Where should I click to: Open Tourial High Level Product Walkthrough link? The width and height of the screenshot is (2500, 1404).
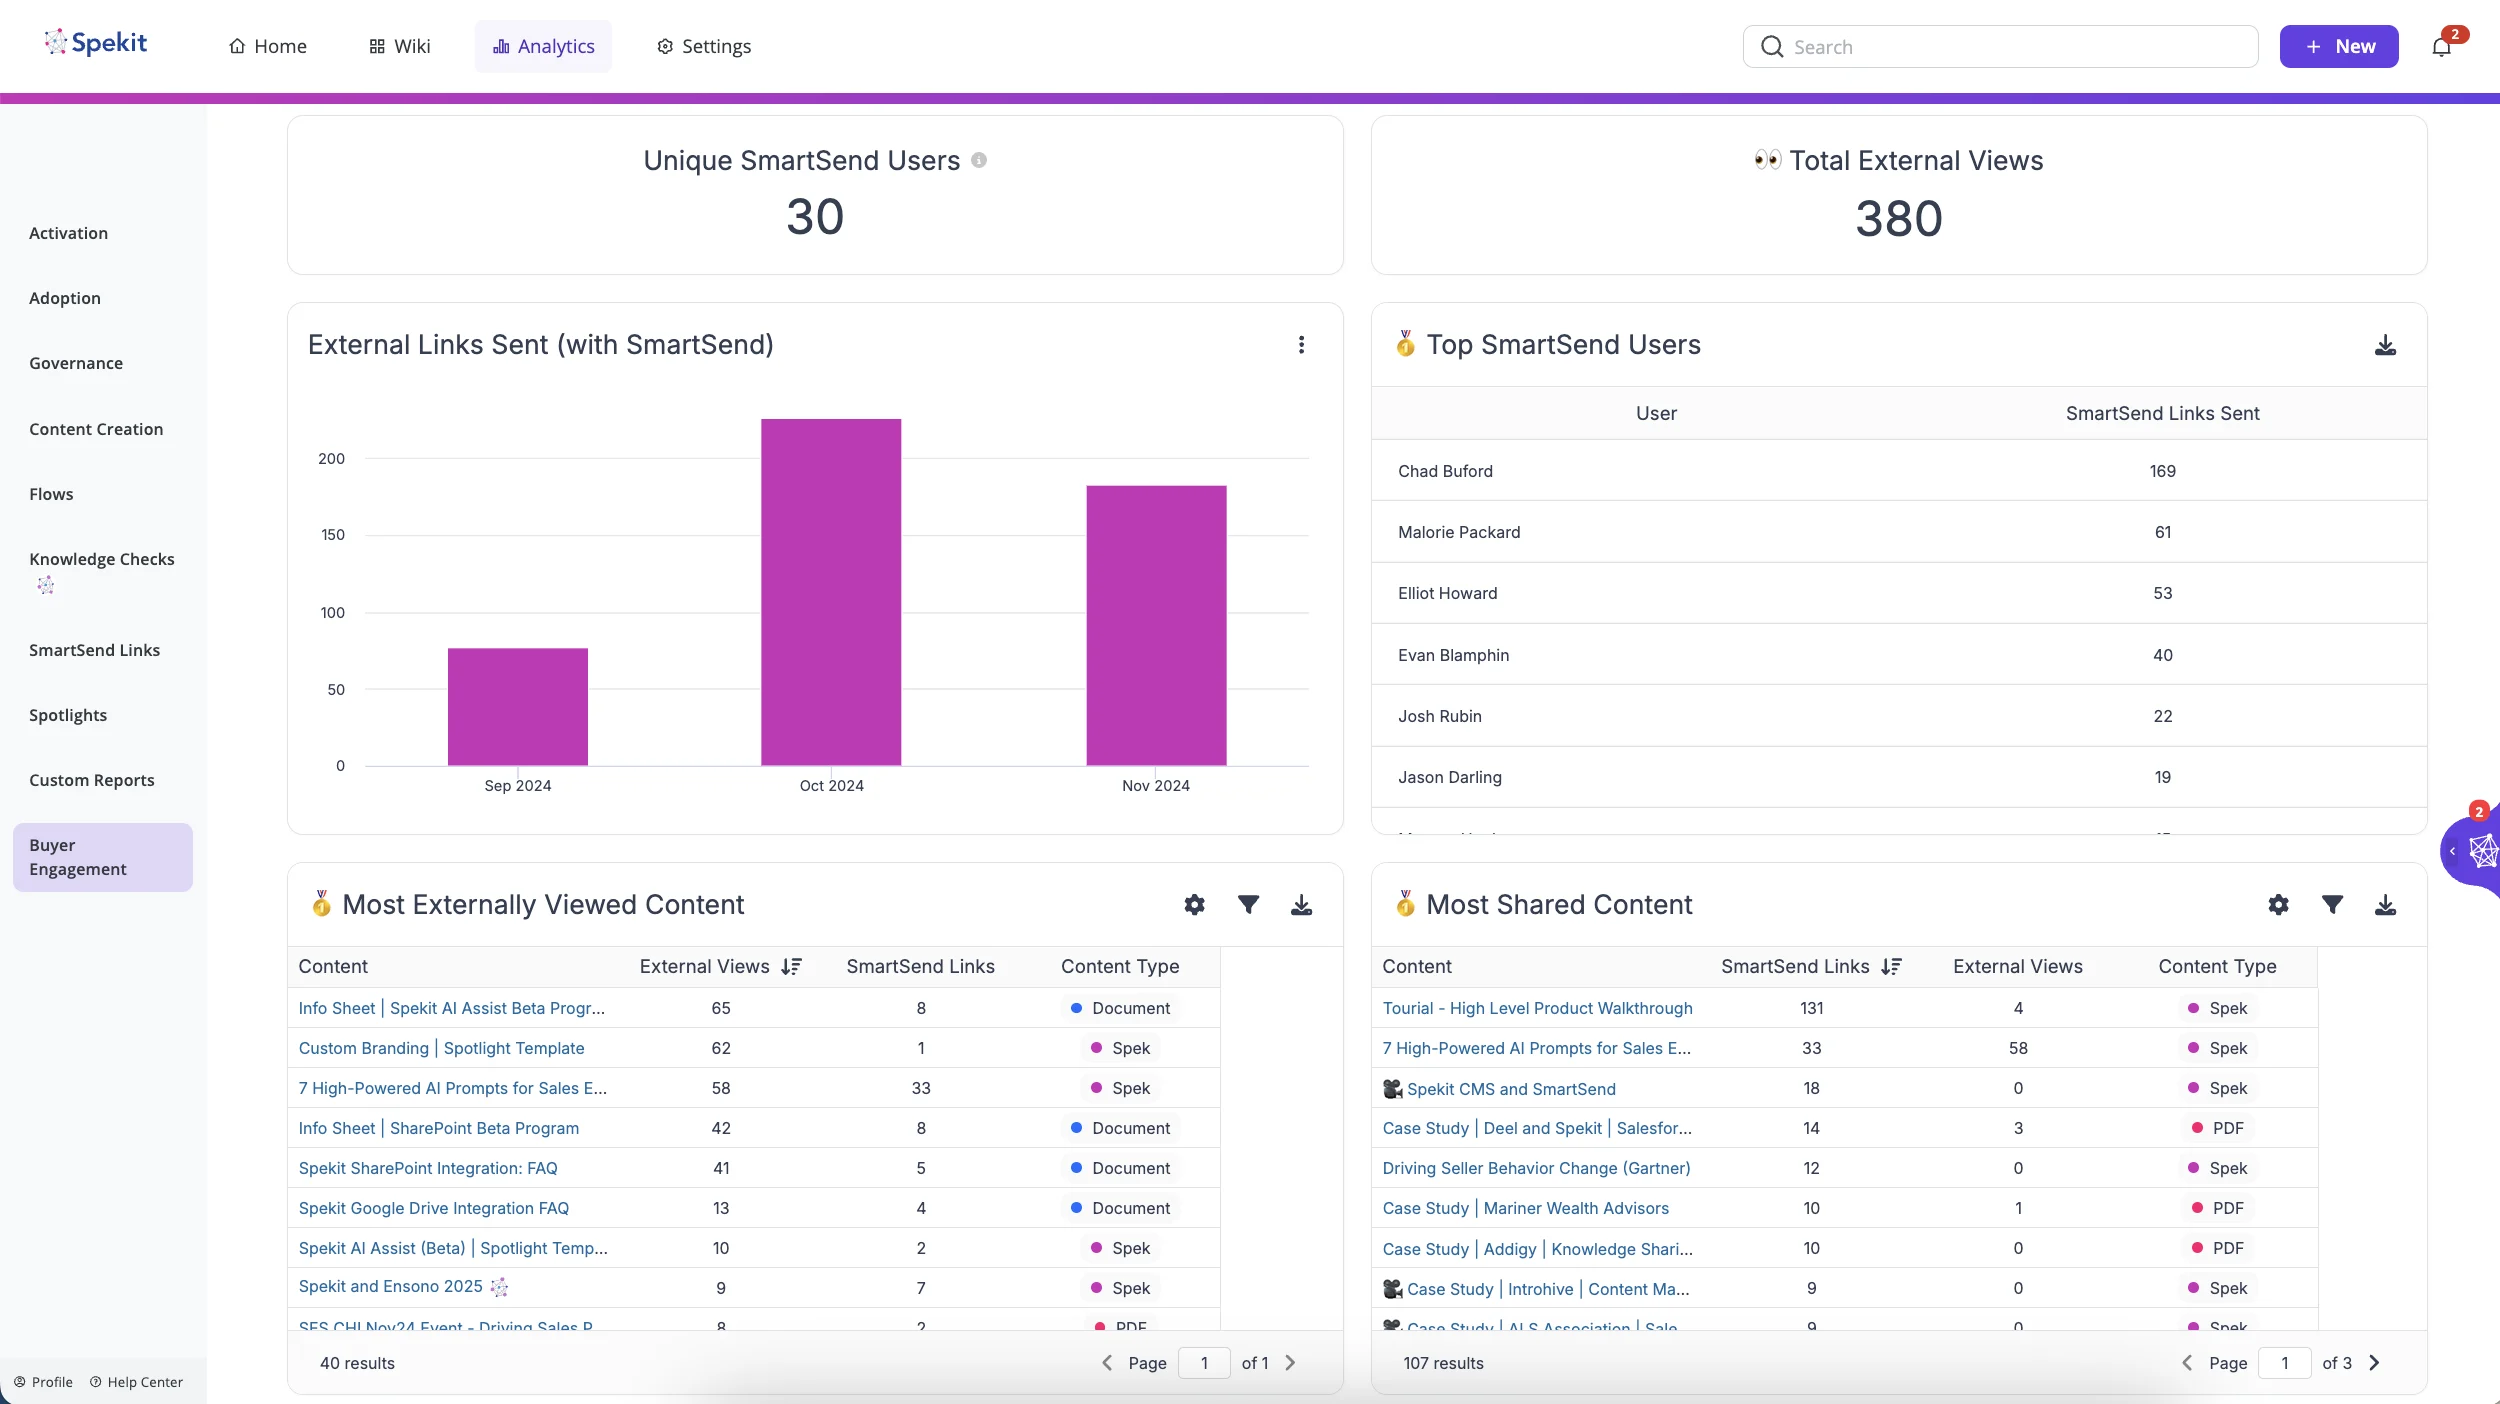(x=1537, y=1008)
